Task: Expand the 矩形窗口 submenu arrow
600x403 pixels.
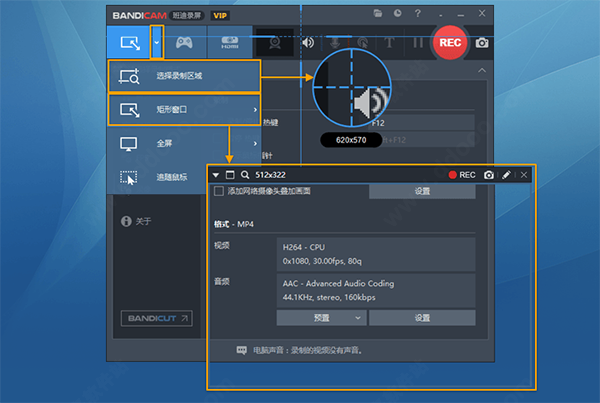Action: click(x=255, y=110)
